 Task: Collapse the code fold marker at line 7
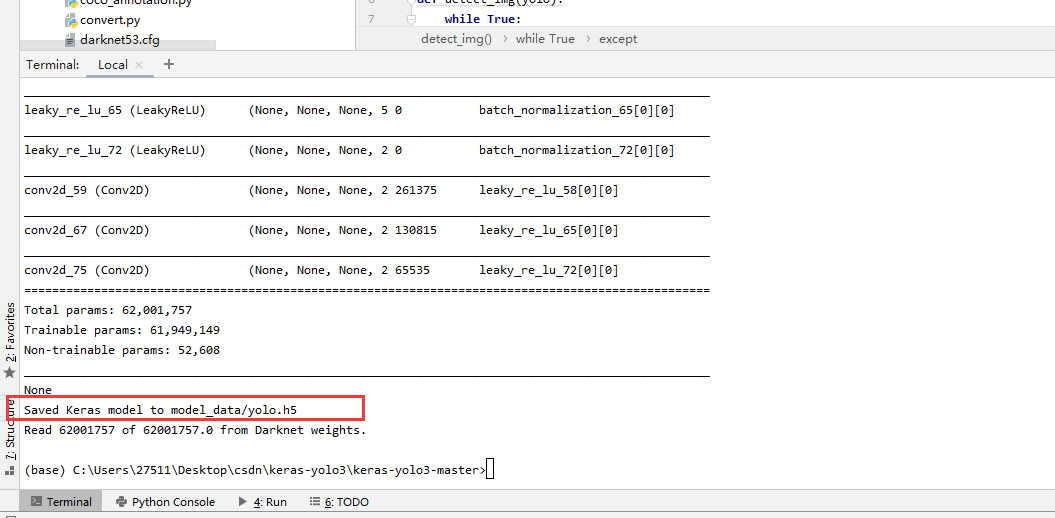point(412,20)
